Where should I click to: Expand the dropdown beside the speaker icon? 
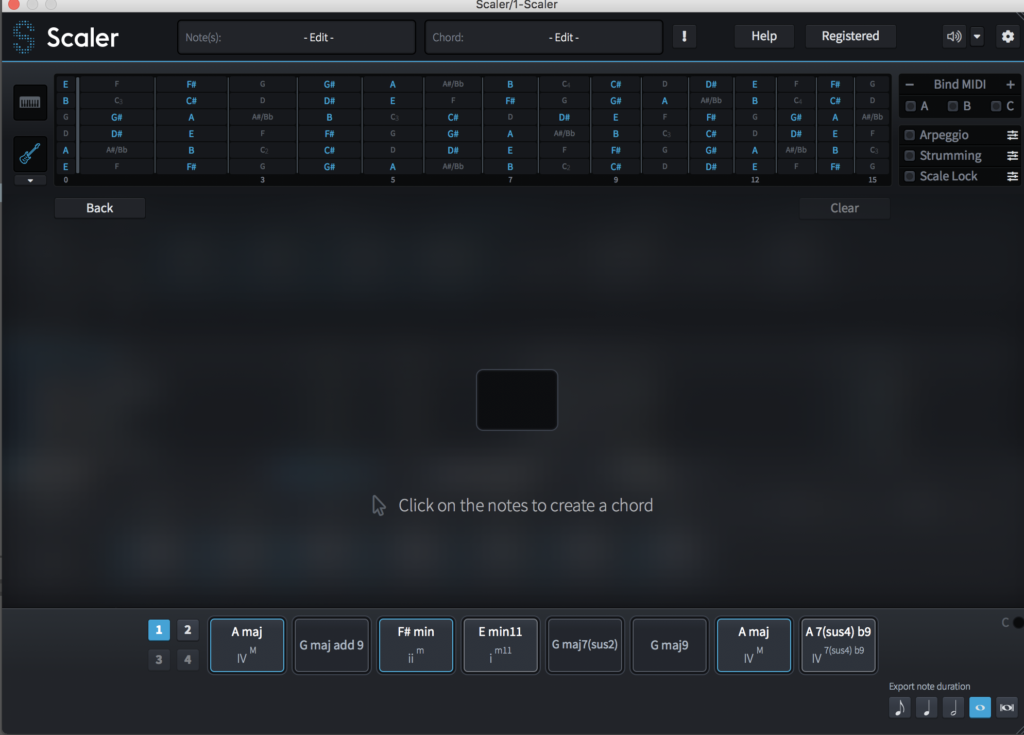click(977, 37)
